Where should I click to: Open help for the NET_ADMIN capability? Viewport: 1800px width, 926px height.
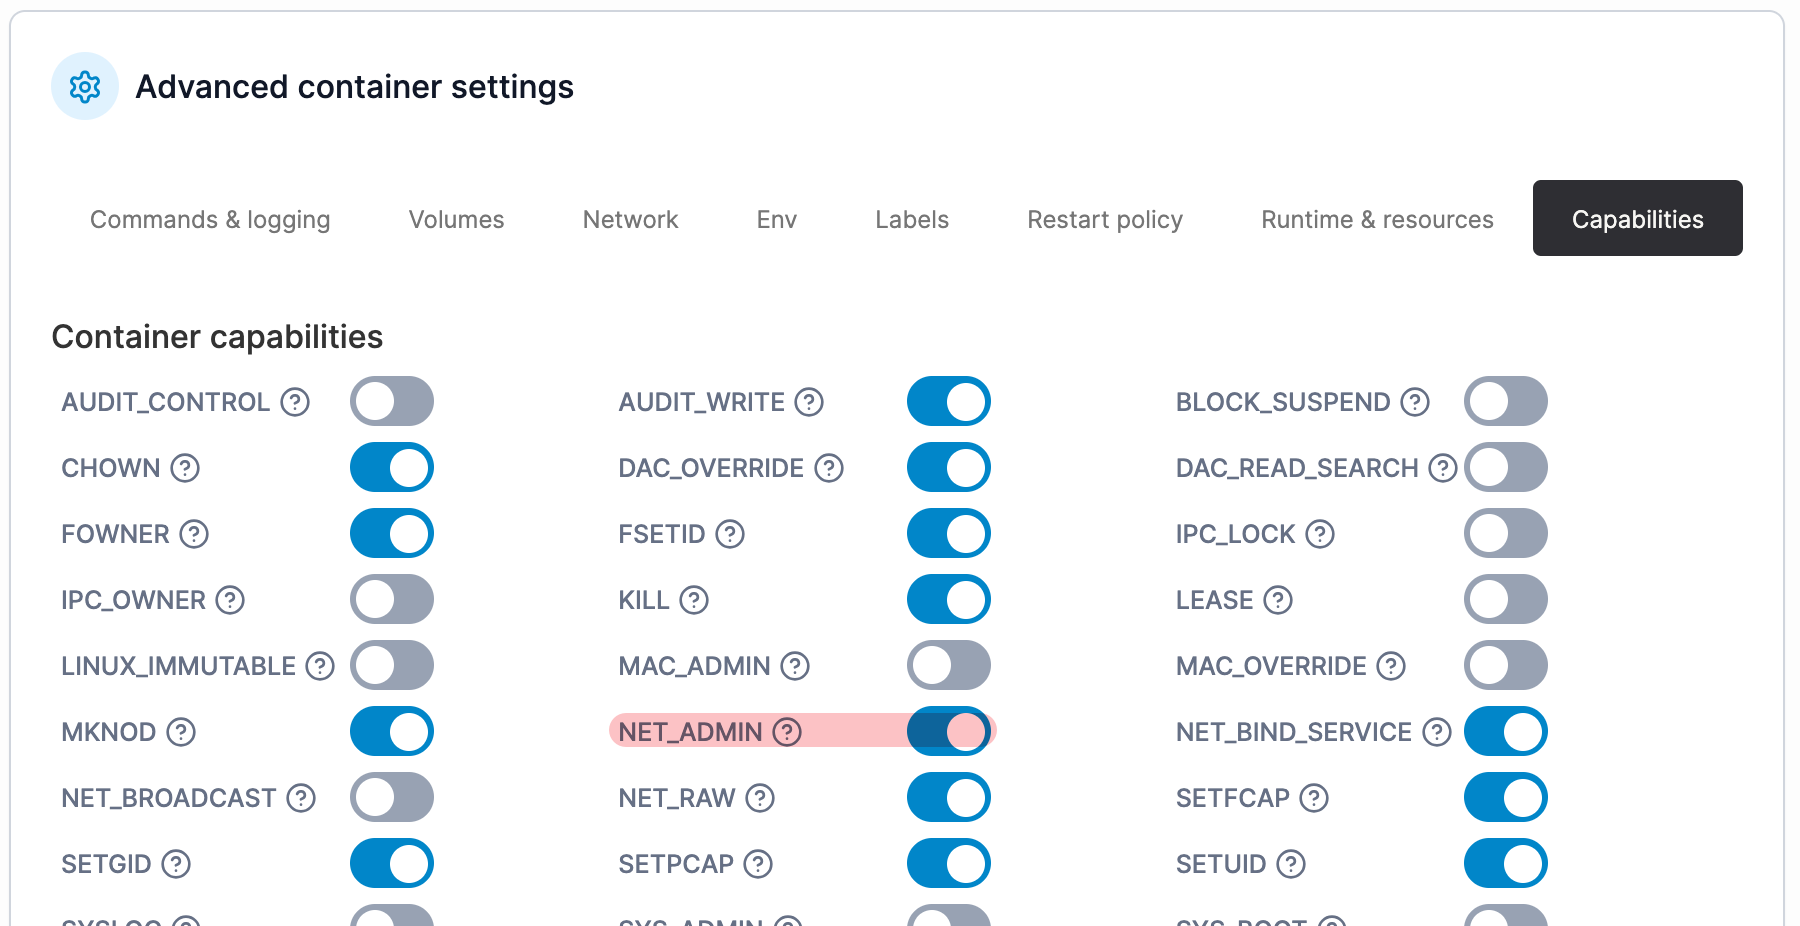786,731
